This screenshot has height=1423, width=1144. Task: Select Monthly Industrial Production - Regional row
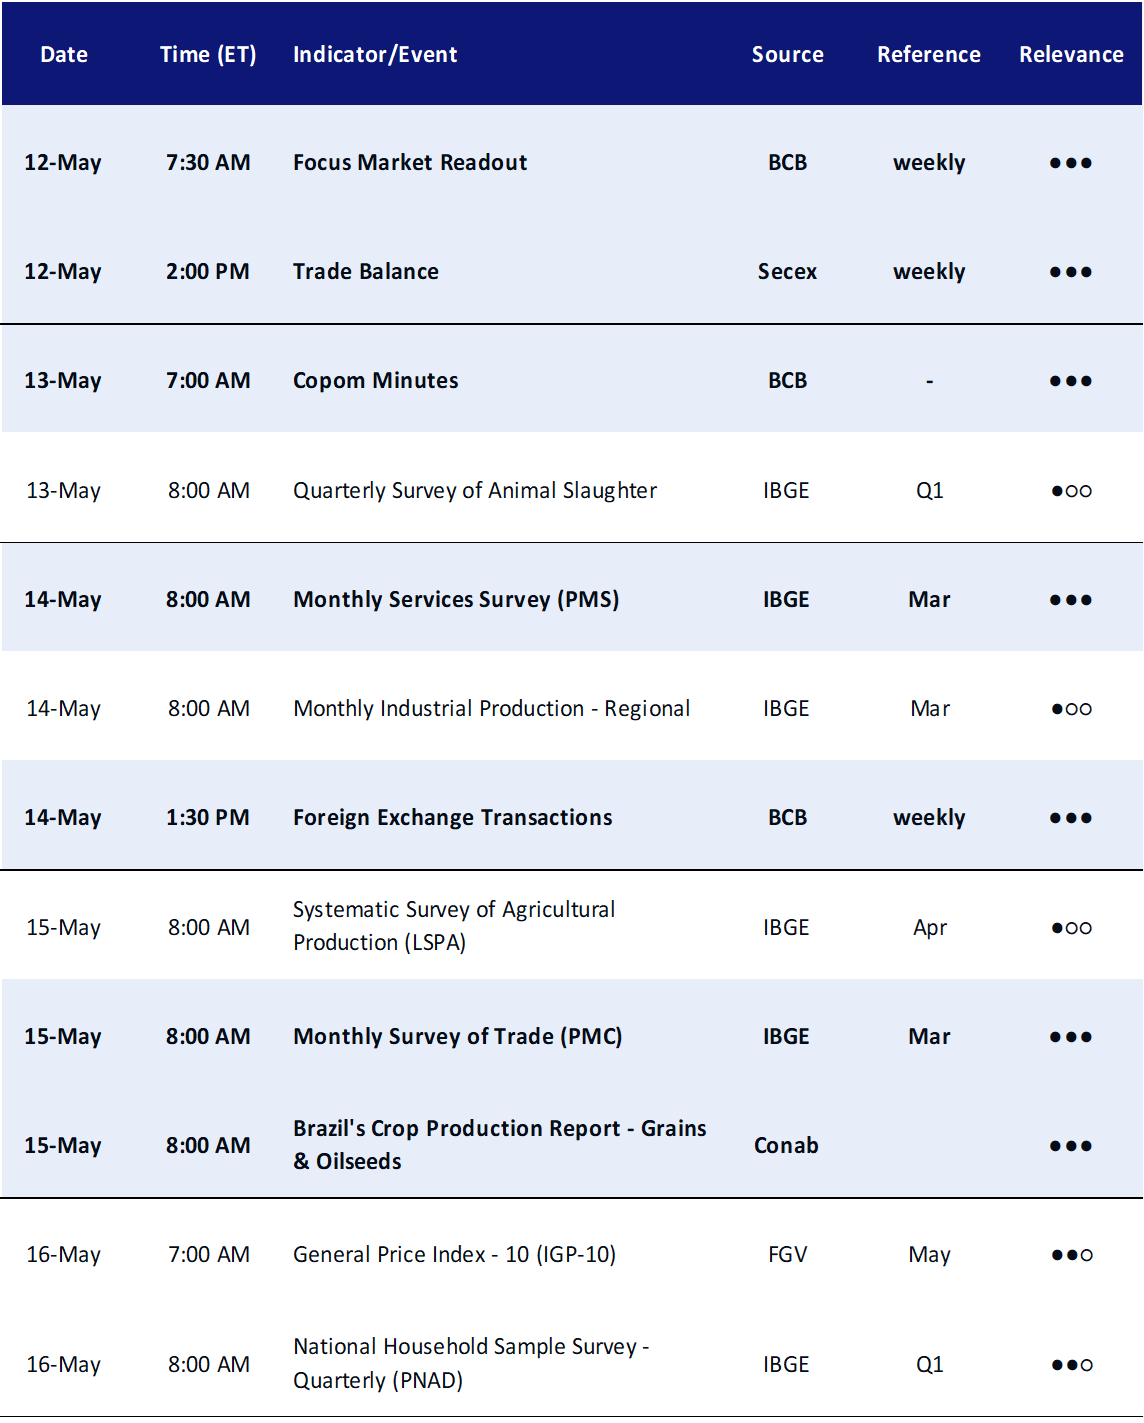point(572,709)
